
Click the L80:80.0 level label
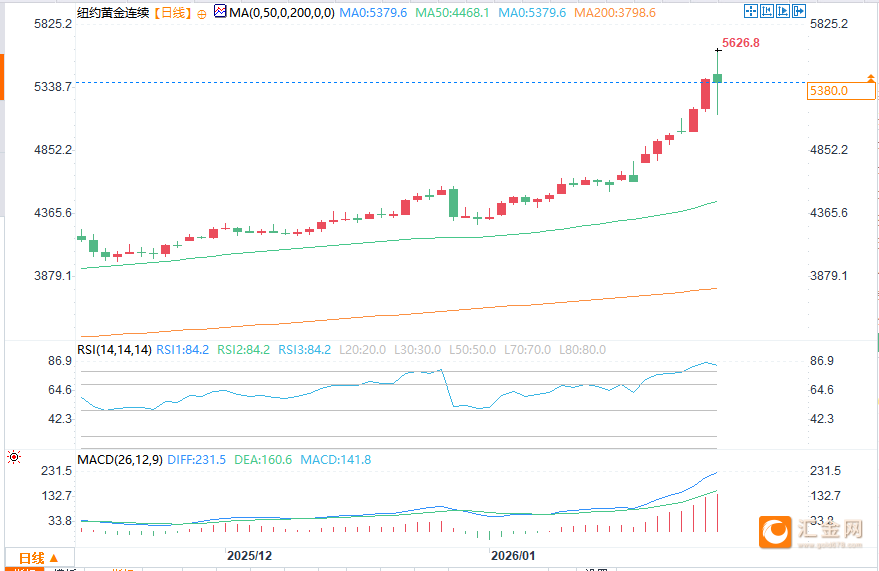pos(582,350)
